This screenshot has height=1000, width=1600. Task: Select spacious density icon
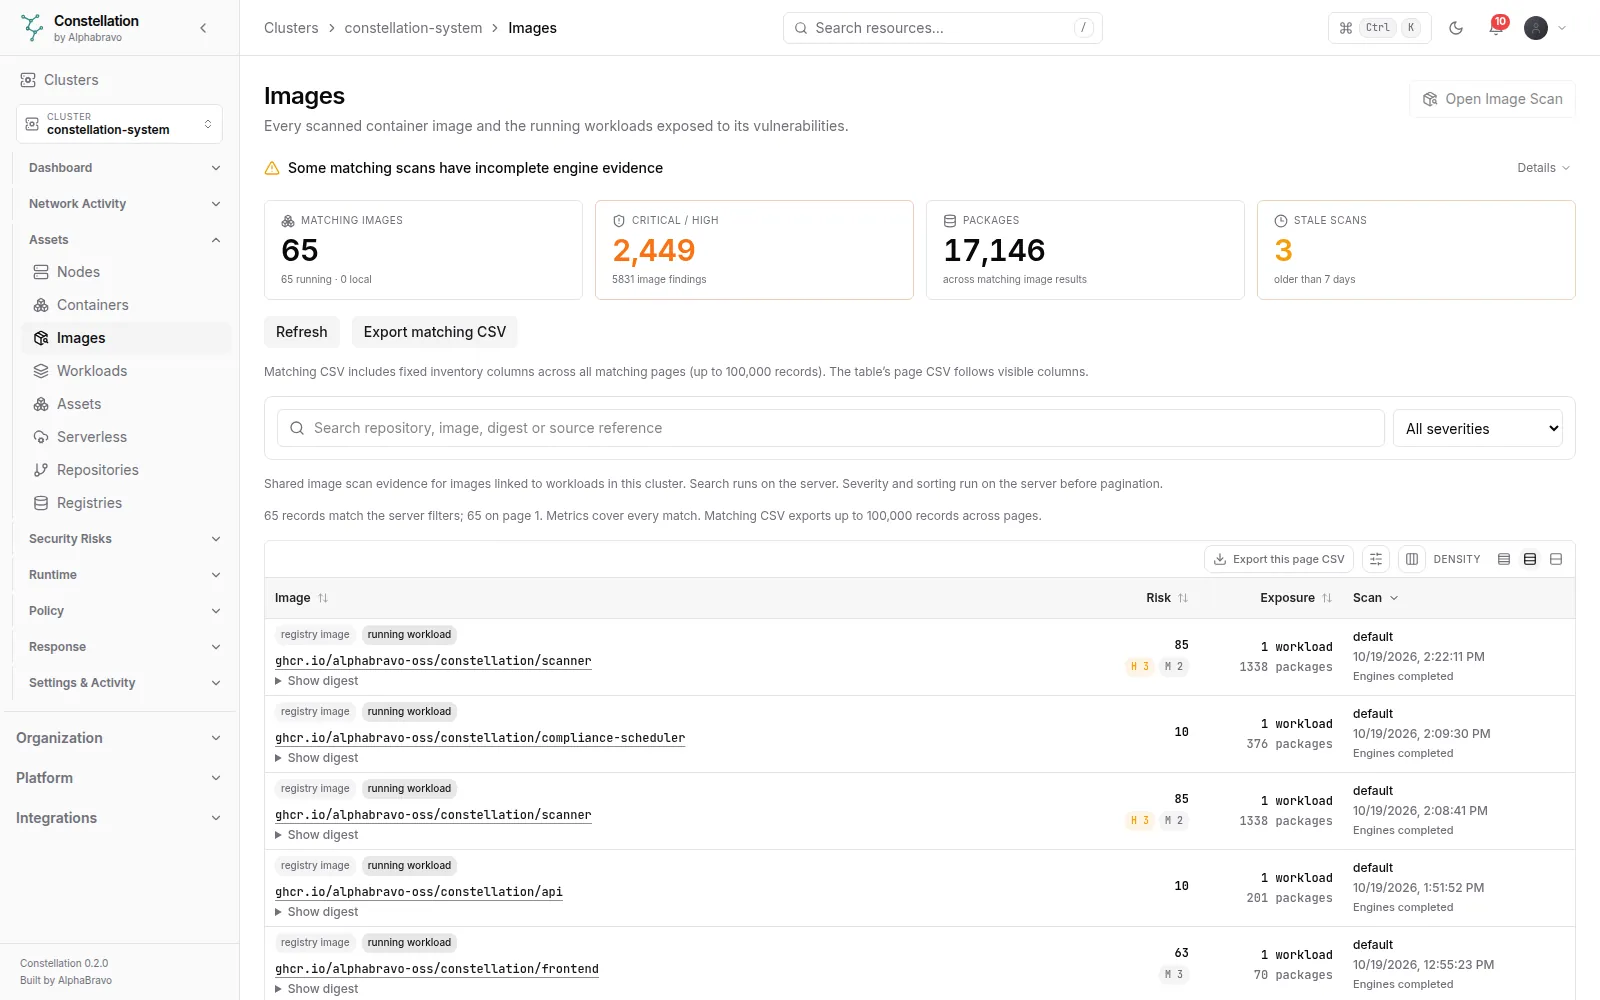pyautogui.click(x=1556, y=559)
